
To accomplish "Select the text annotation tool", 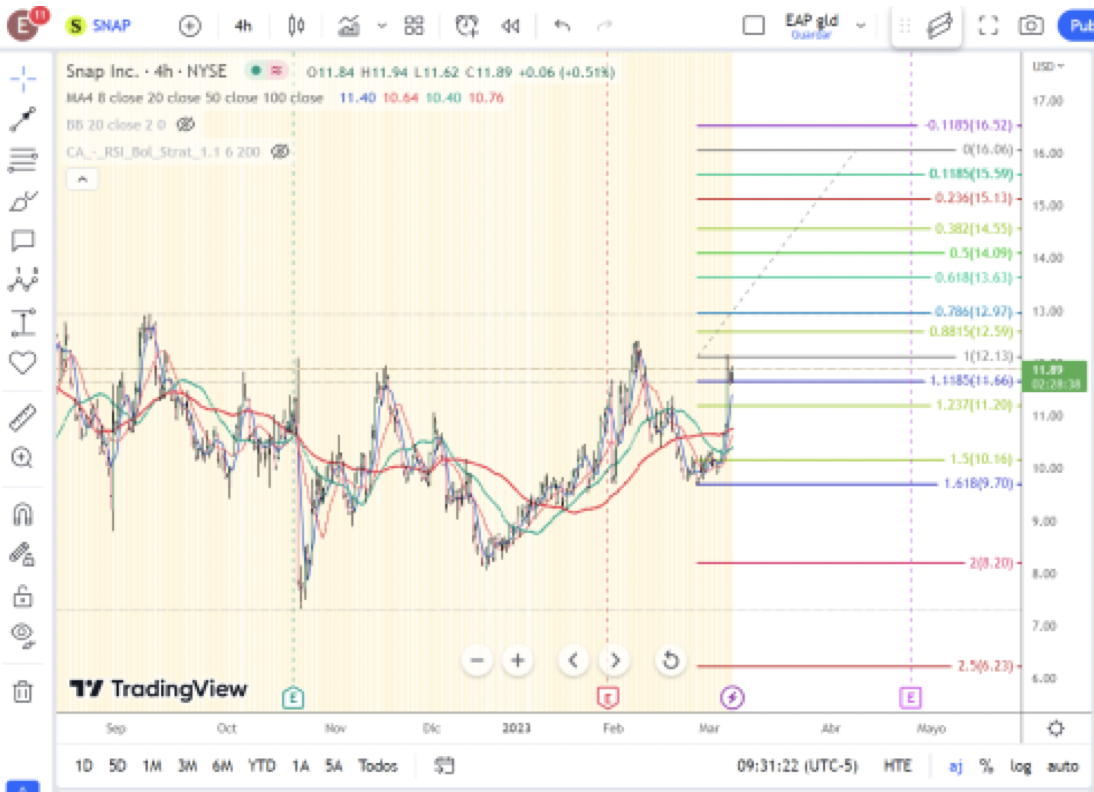I will click(23, 241).
